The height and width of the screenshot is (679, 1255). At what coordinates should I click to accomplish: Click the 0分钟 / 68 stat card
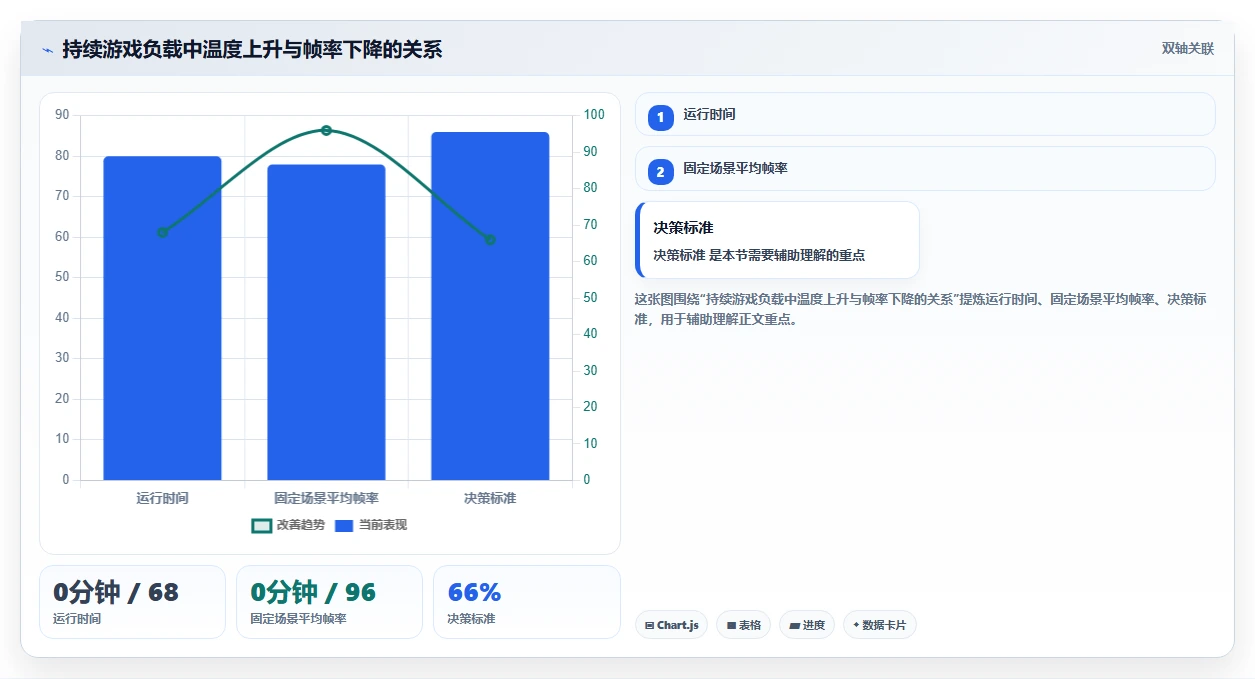pos(132,602)
